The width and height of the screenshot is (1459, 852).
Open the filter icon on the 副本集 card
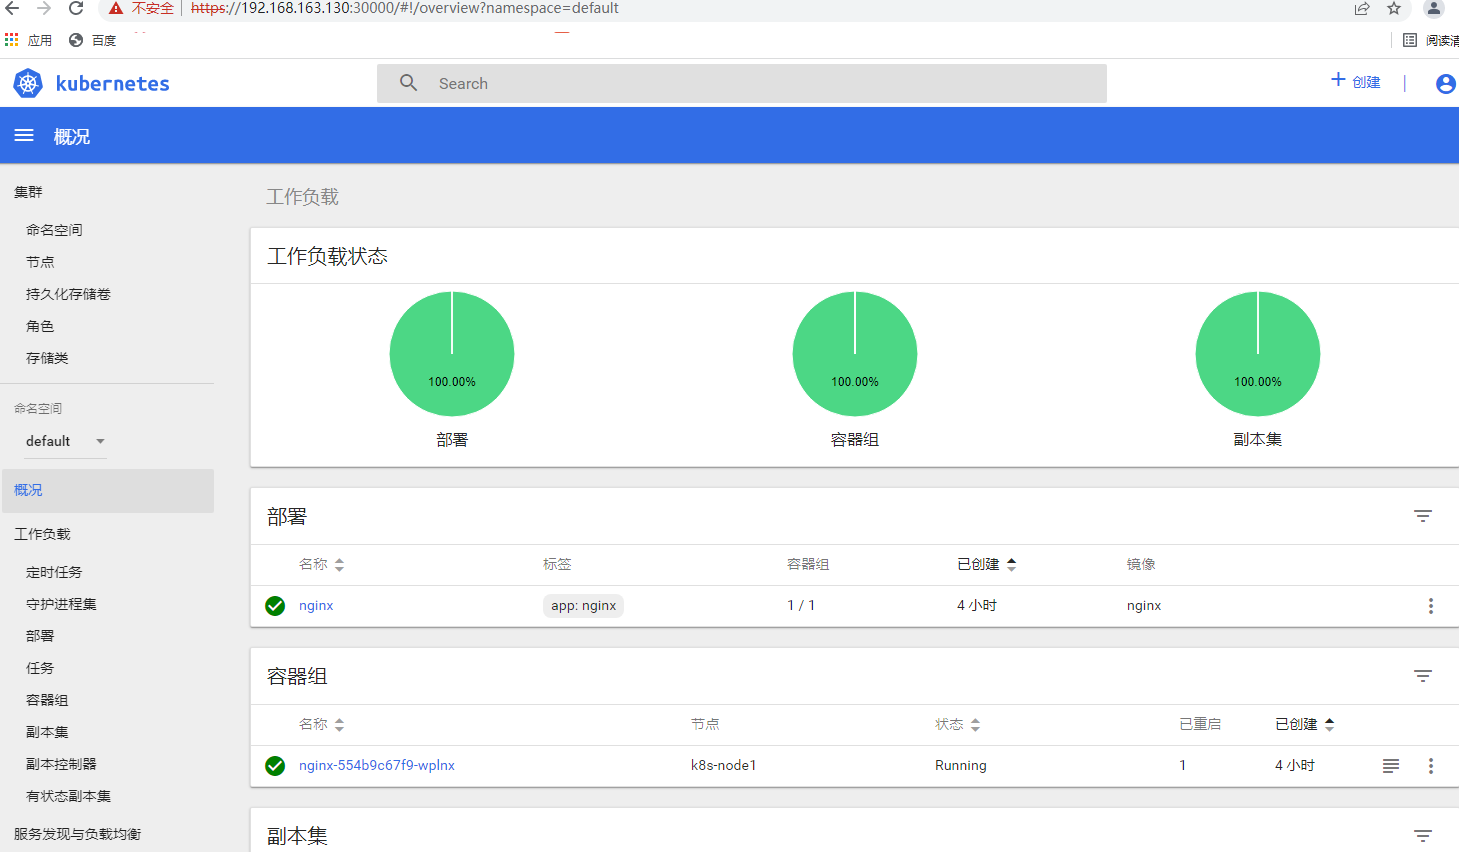tap(1422, 834)
